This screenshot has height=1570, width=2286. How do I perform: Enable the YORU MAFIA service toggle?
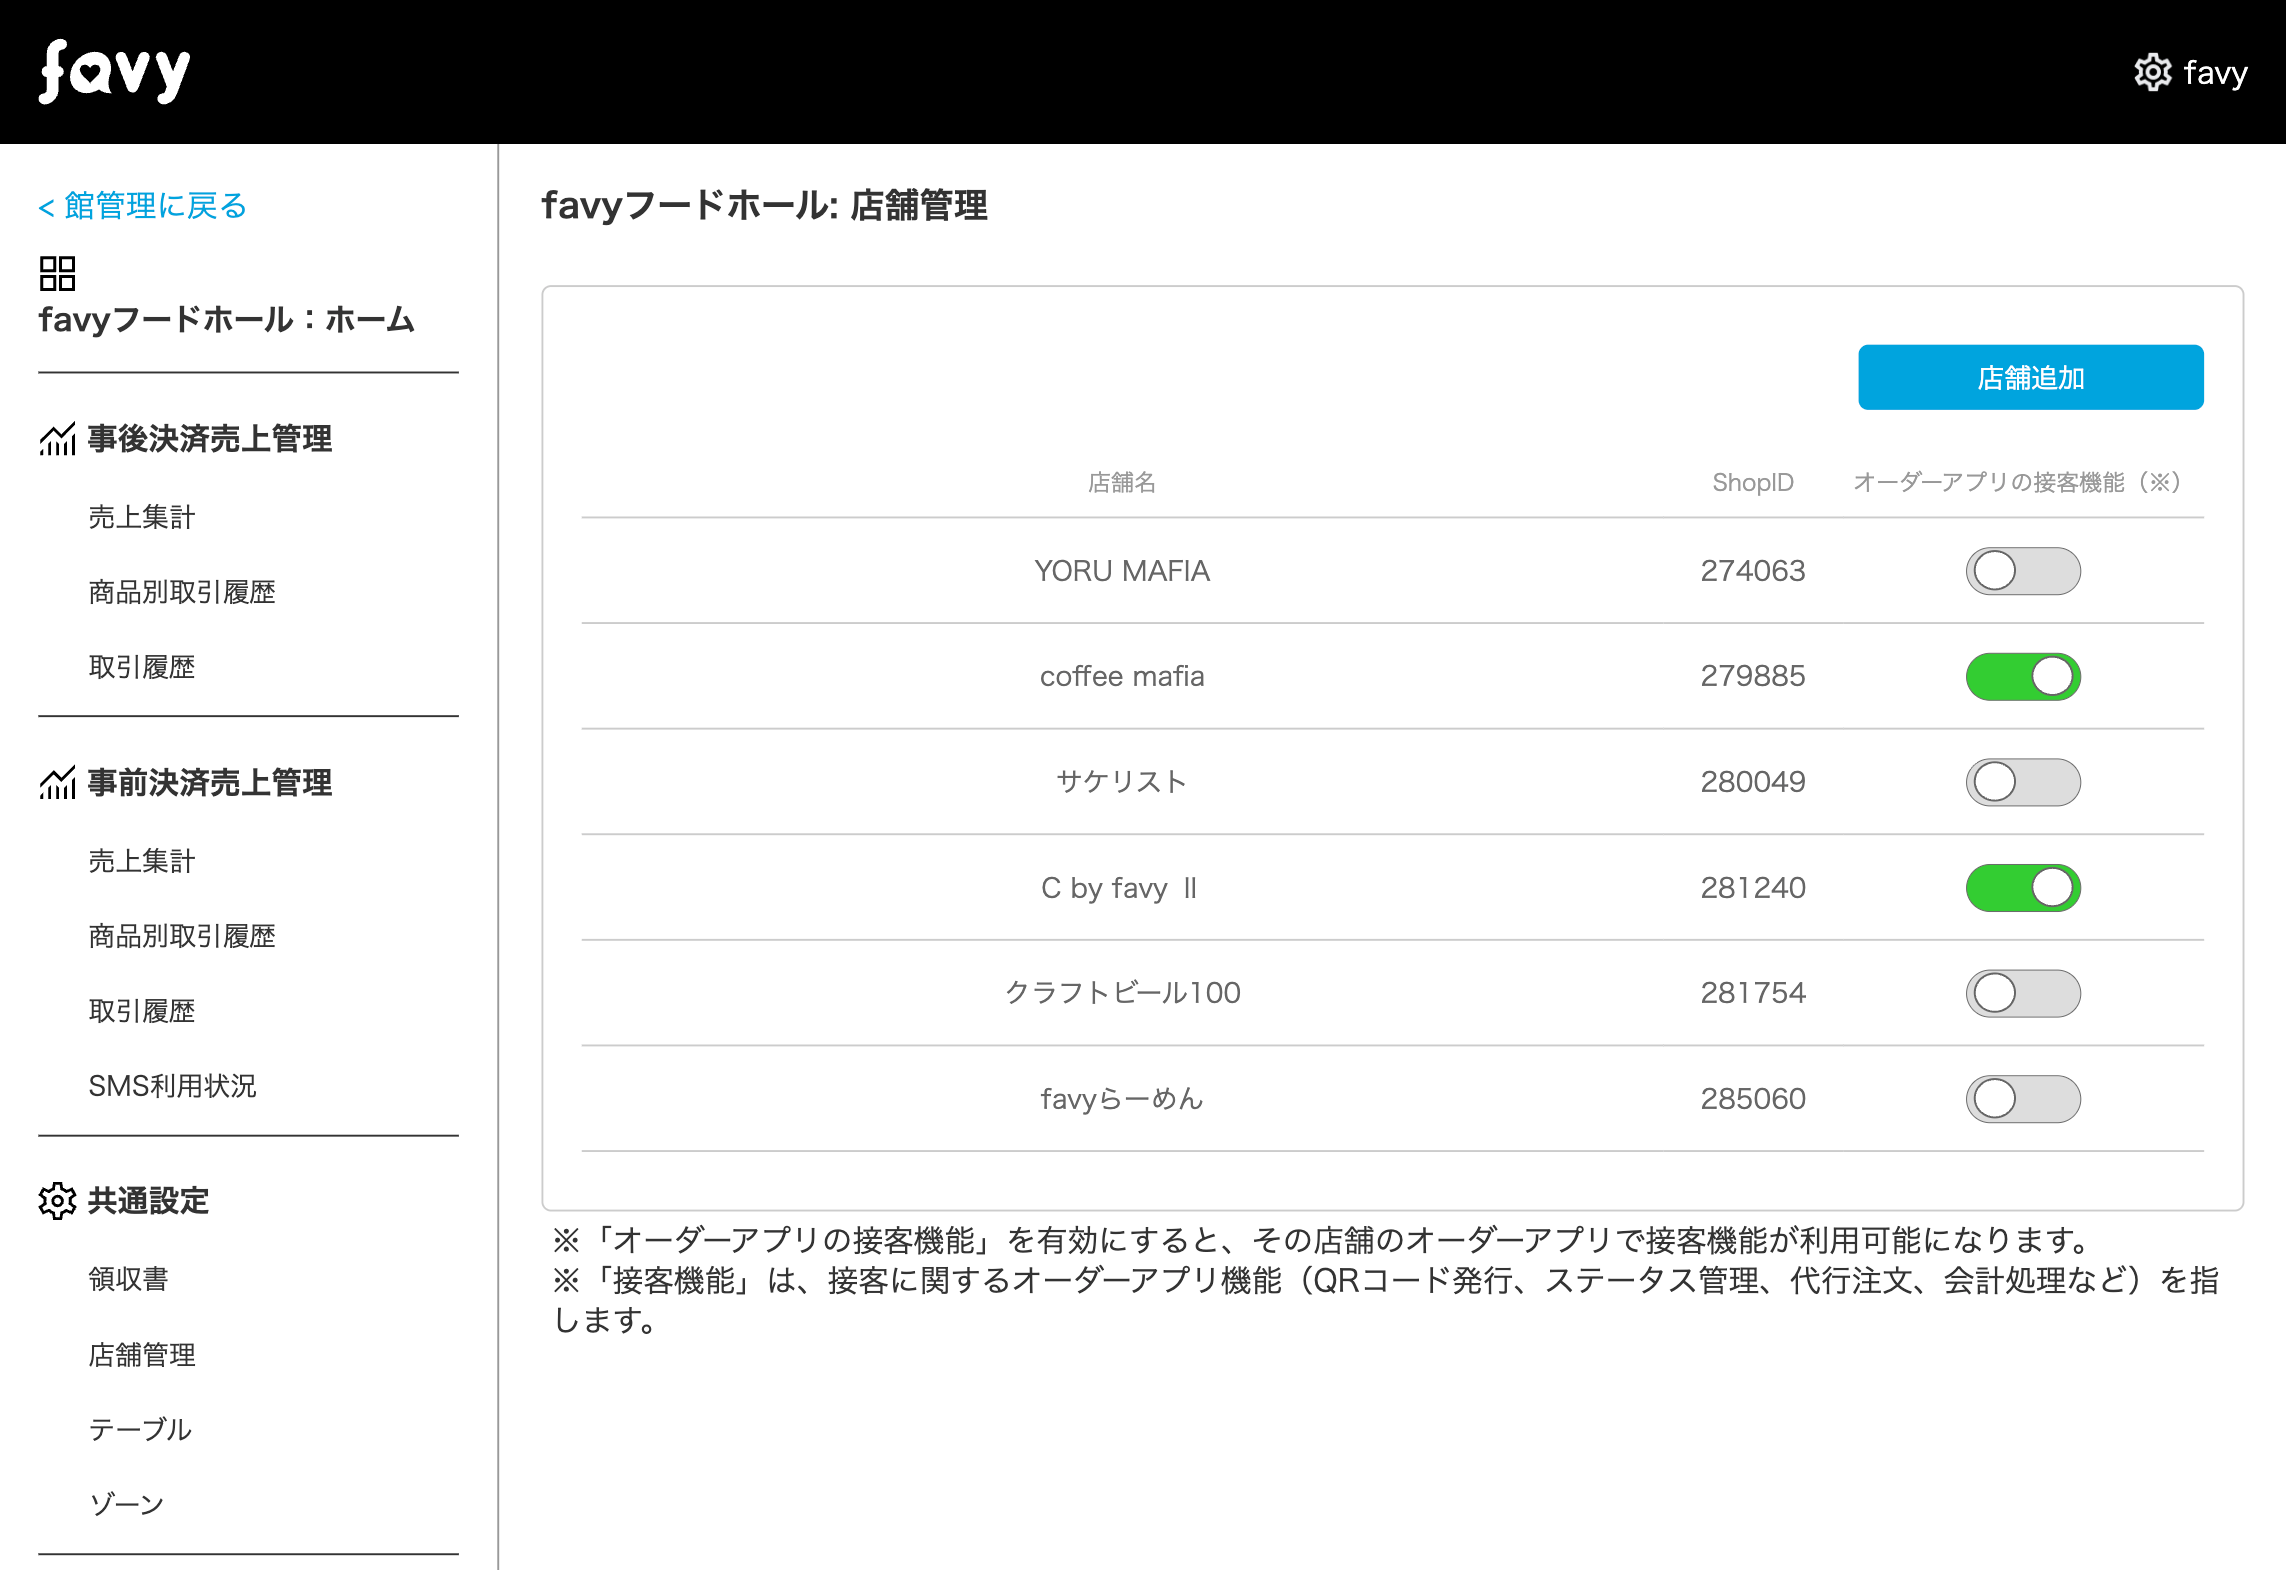(x=2022, y=571)
